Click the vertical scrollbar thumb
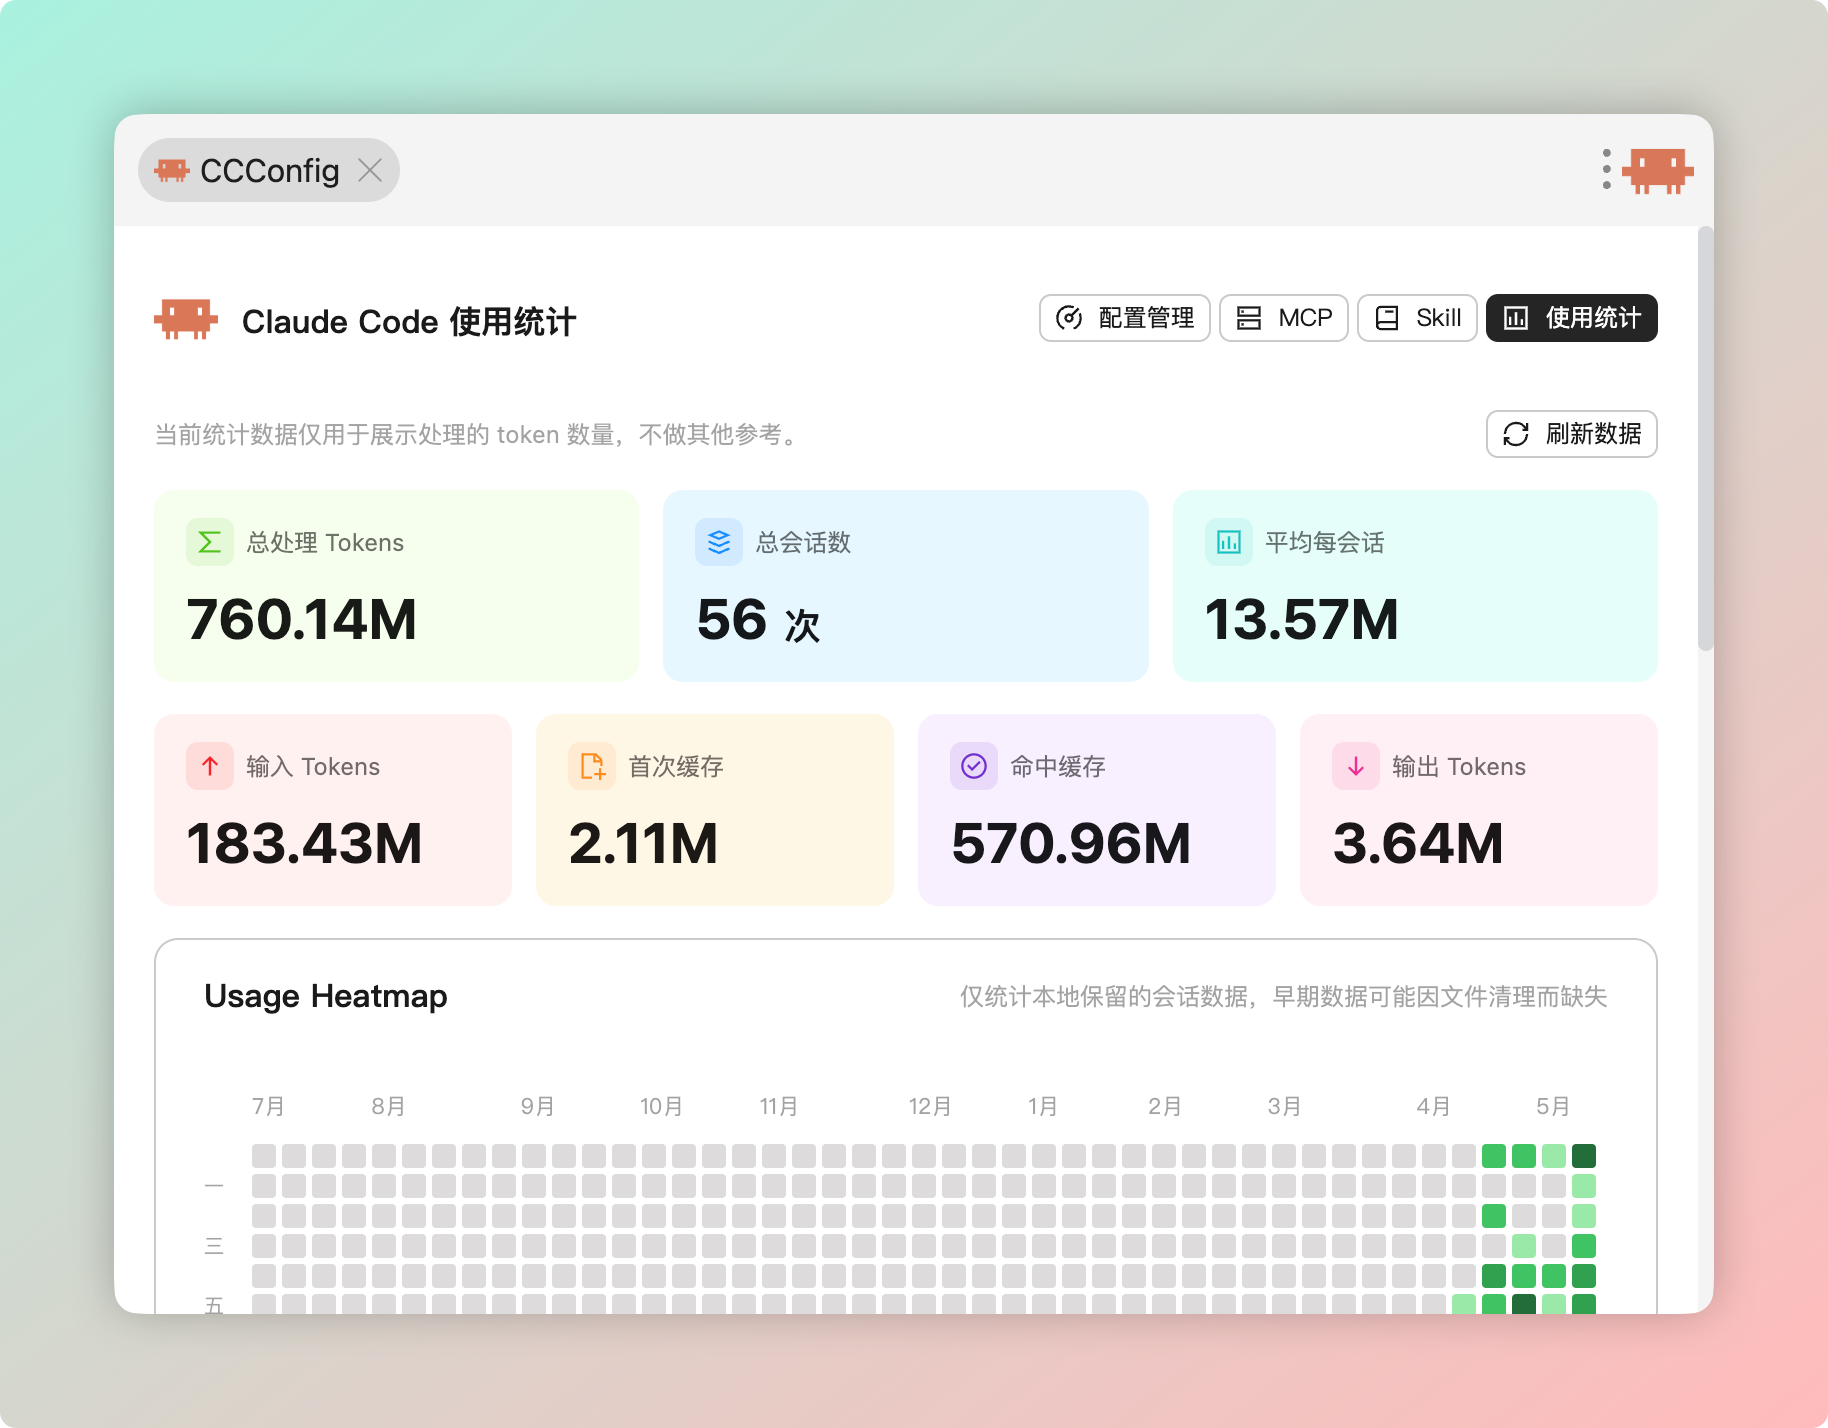The width and height of the screenshot is (1828, 1428). [x=1706, y=440]
